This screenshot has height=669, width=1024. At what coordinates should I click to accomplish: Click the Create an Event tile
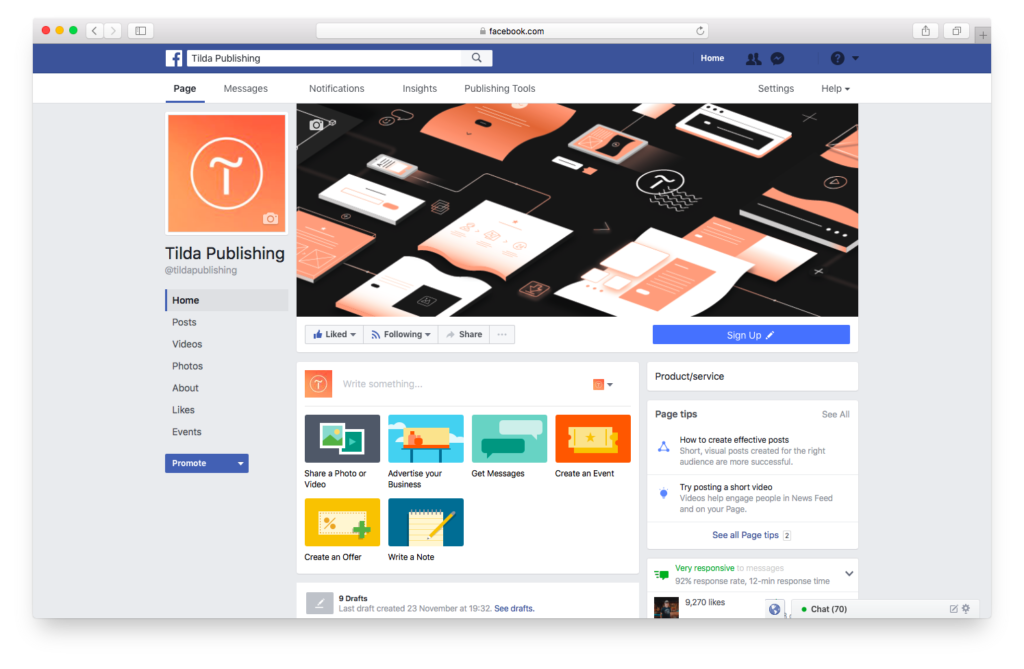[x=593, y=447]
